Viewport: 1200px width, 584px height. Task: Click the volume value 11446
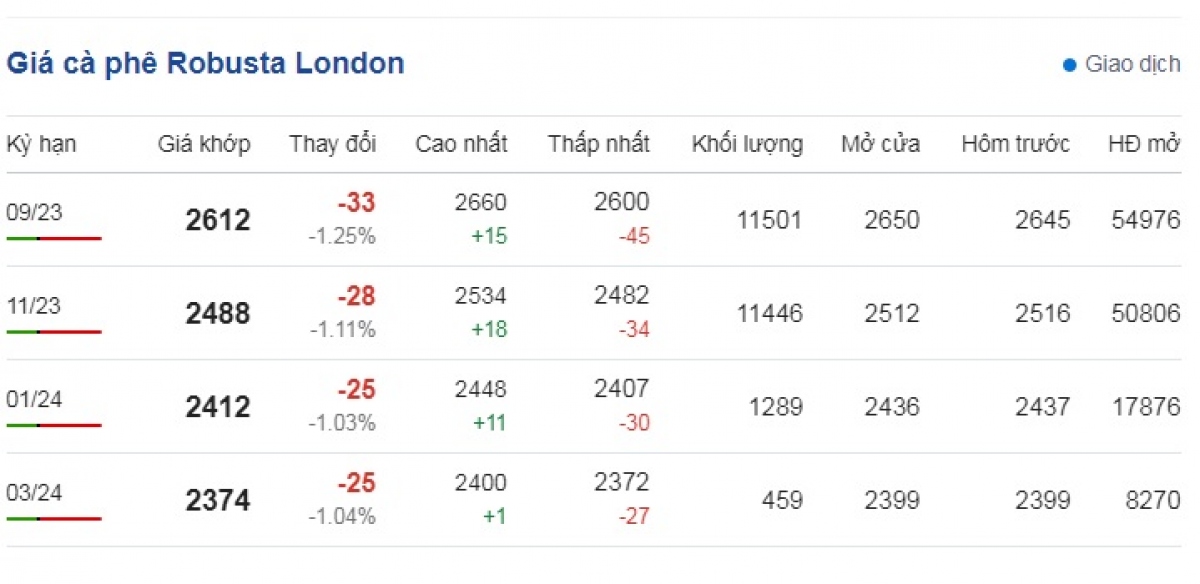click(x=769, y=314)
